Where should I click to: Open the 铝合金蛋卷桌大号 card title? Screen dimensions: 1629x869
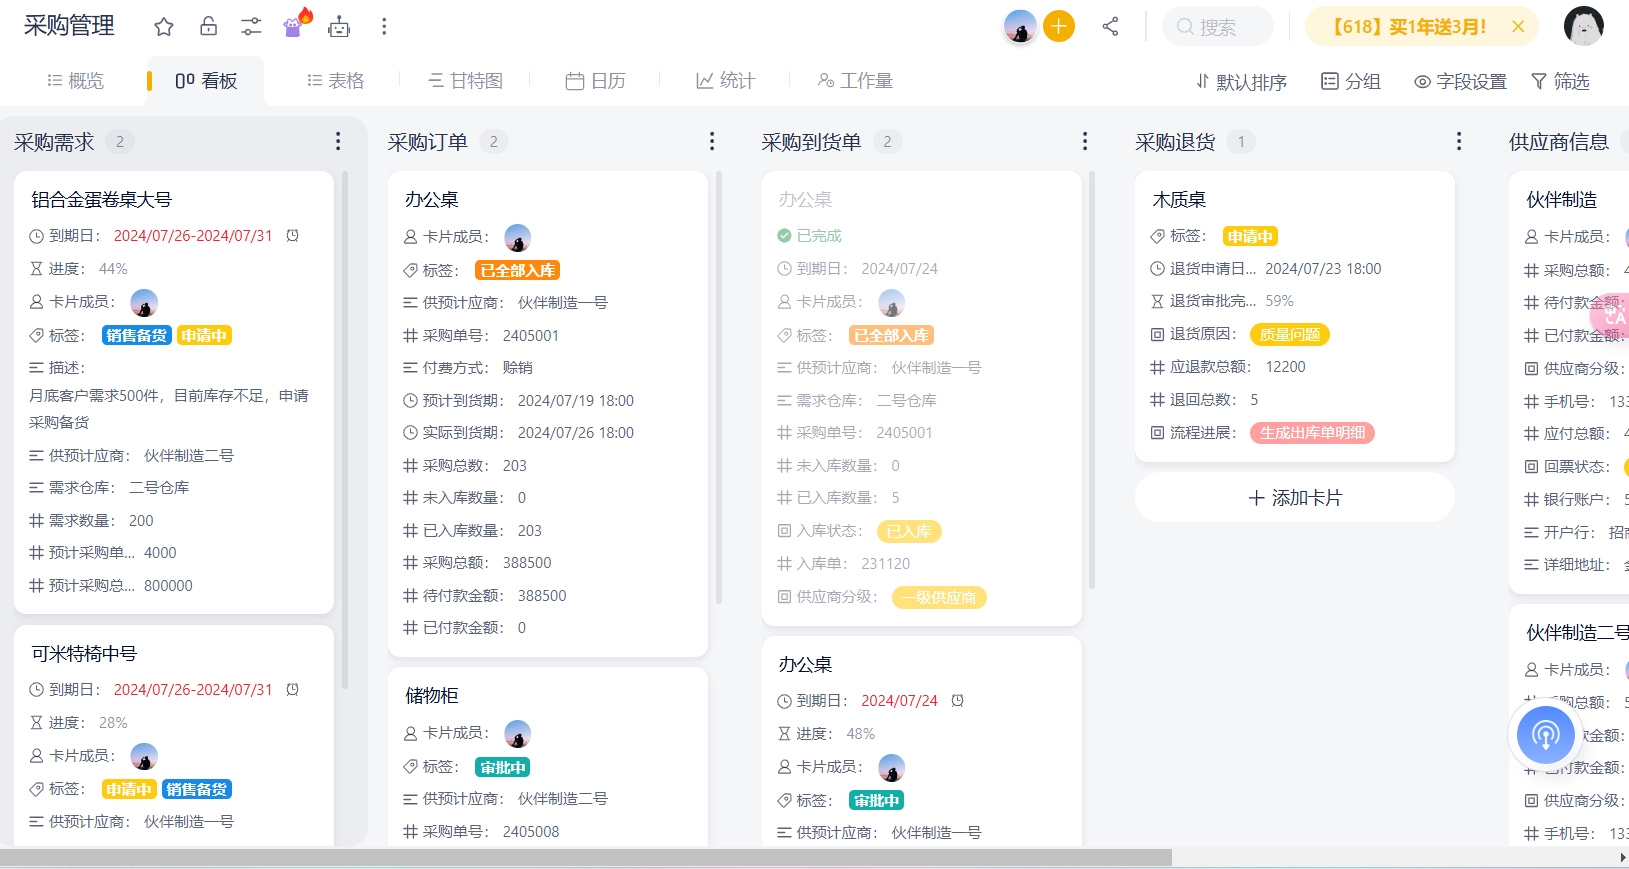tap(102, 200)
